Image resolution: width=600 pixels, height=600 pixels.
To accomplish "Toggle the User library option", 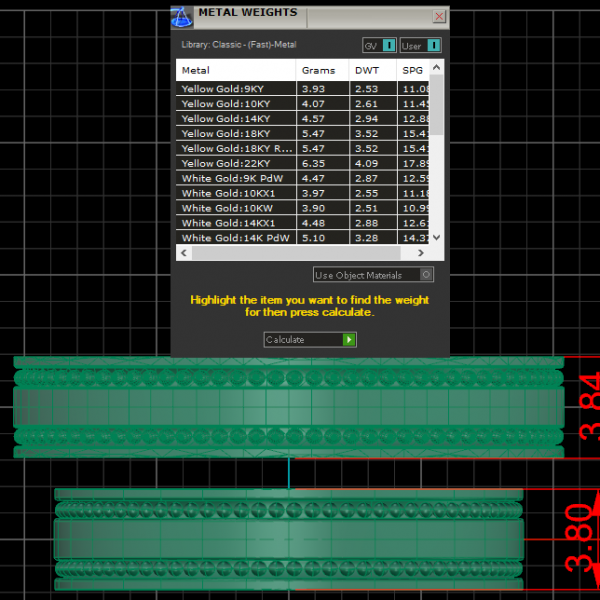I will pyautogui.click(x=420, y=45).
